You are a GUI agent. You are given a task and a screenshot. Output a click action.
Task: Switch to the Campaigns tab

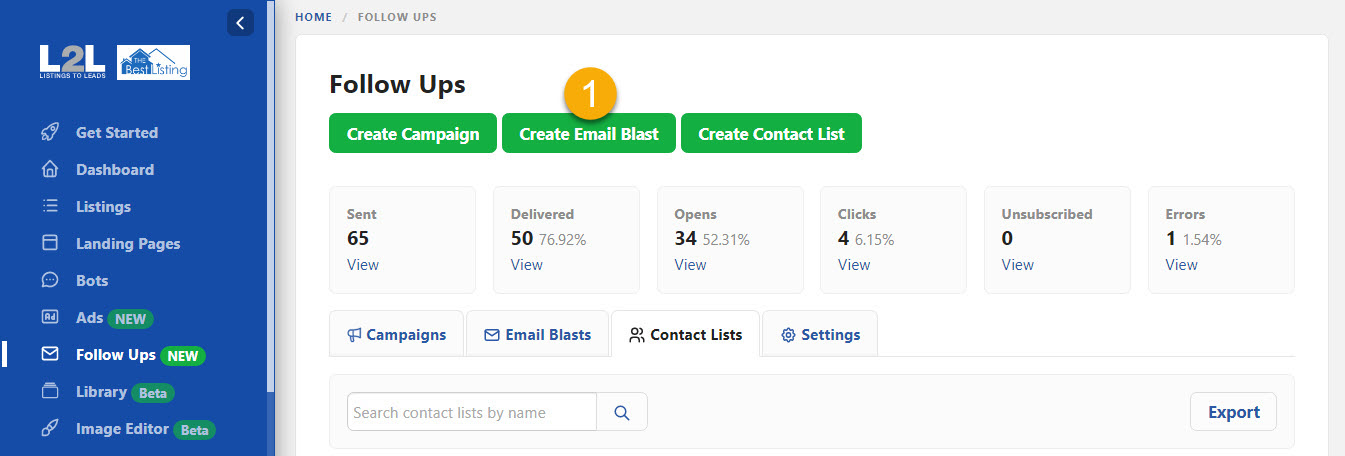click(x=397, y=334)
